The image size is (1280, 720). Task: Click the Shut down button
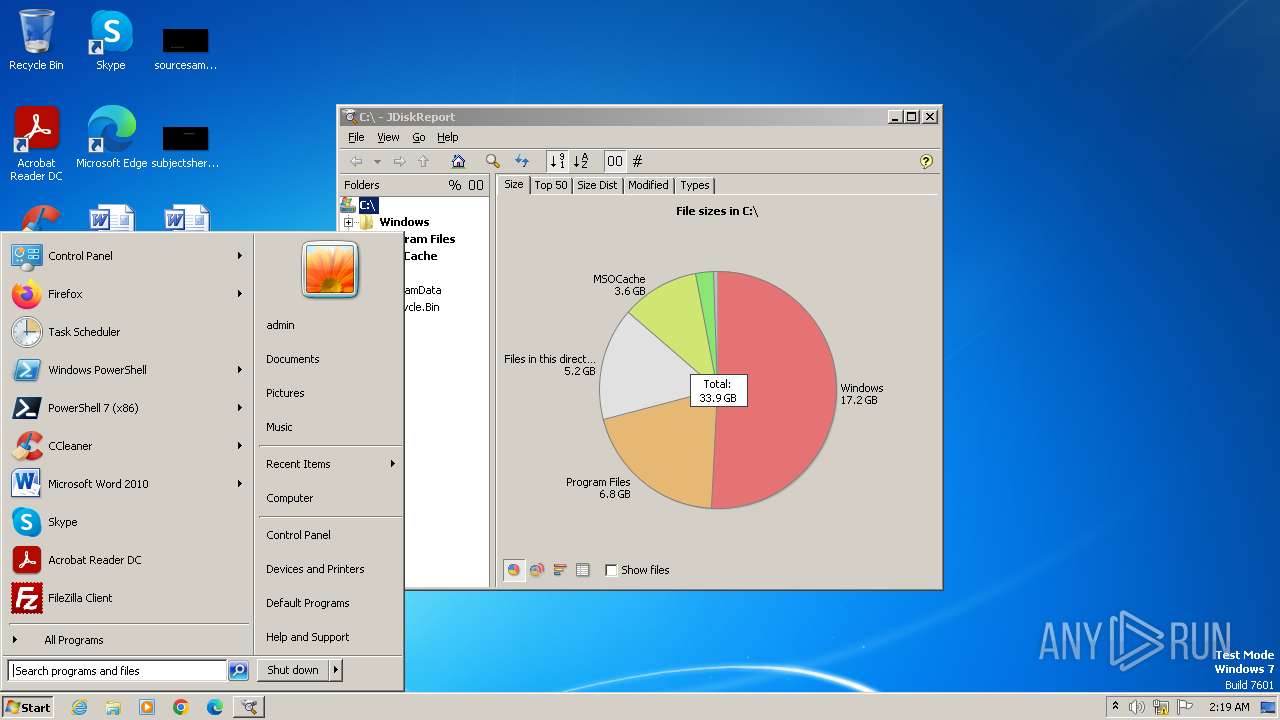point(293,670)
